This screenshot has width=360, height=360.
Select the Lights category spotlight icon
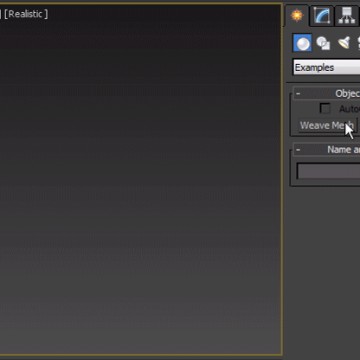click(343, 43)
